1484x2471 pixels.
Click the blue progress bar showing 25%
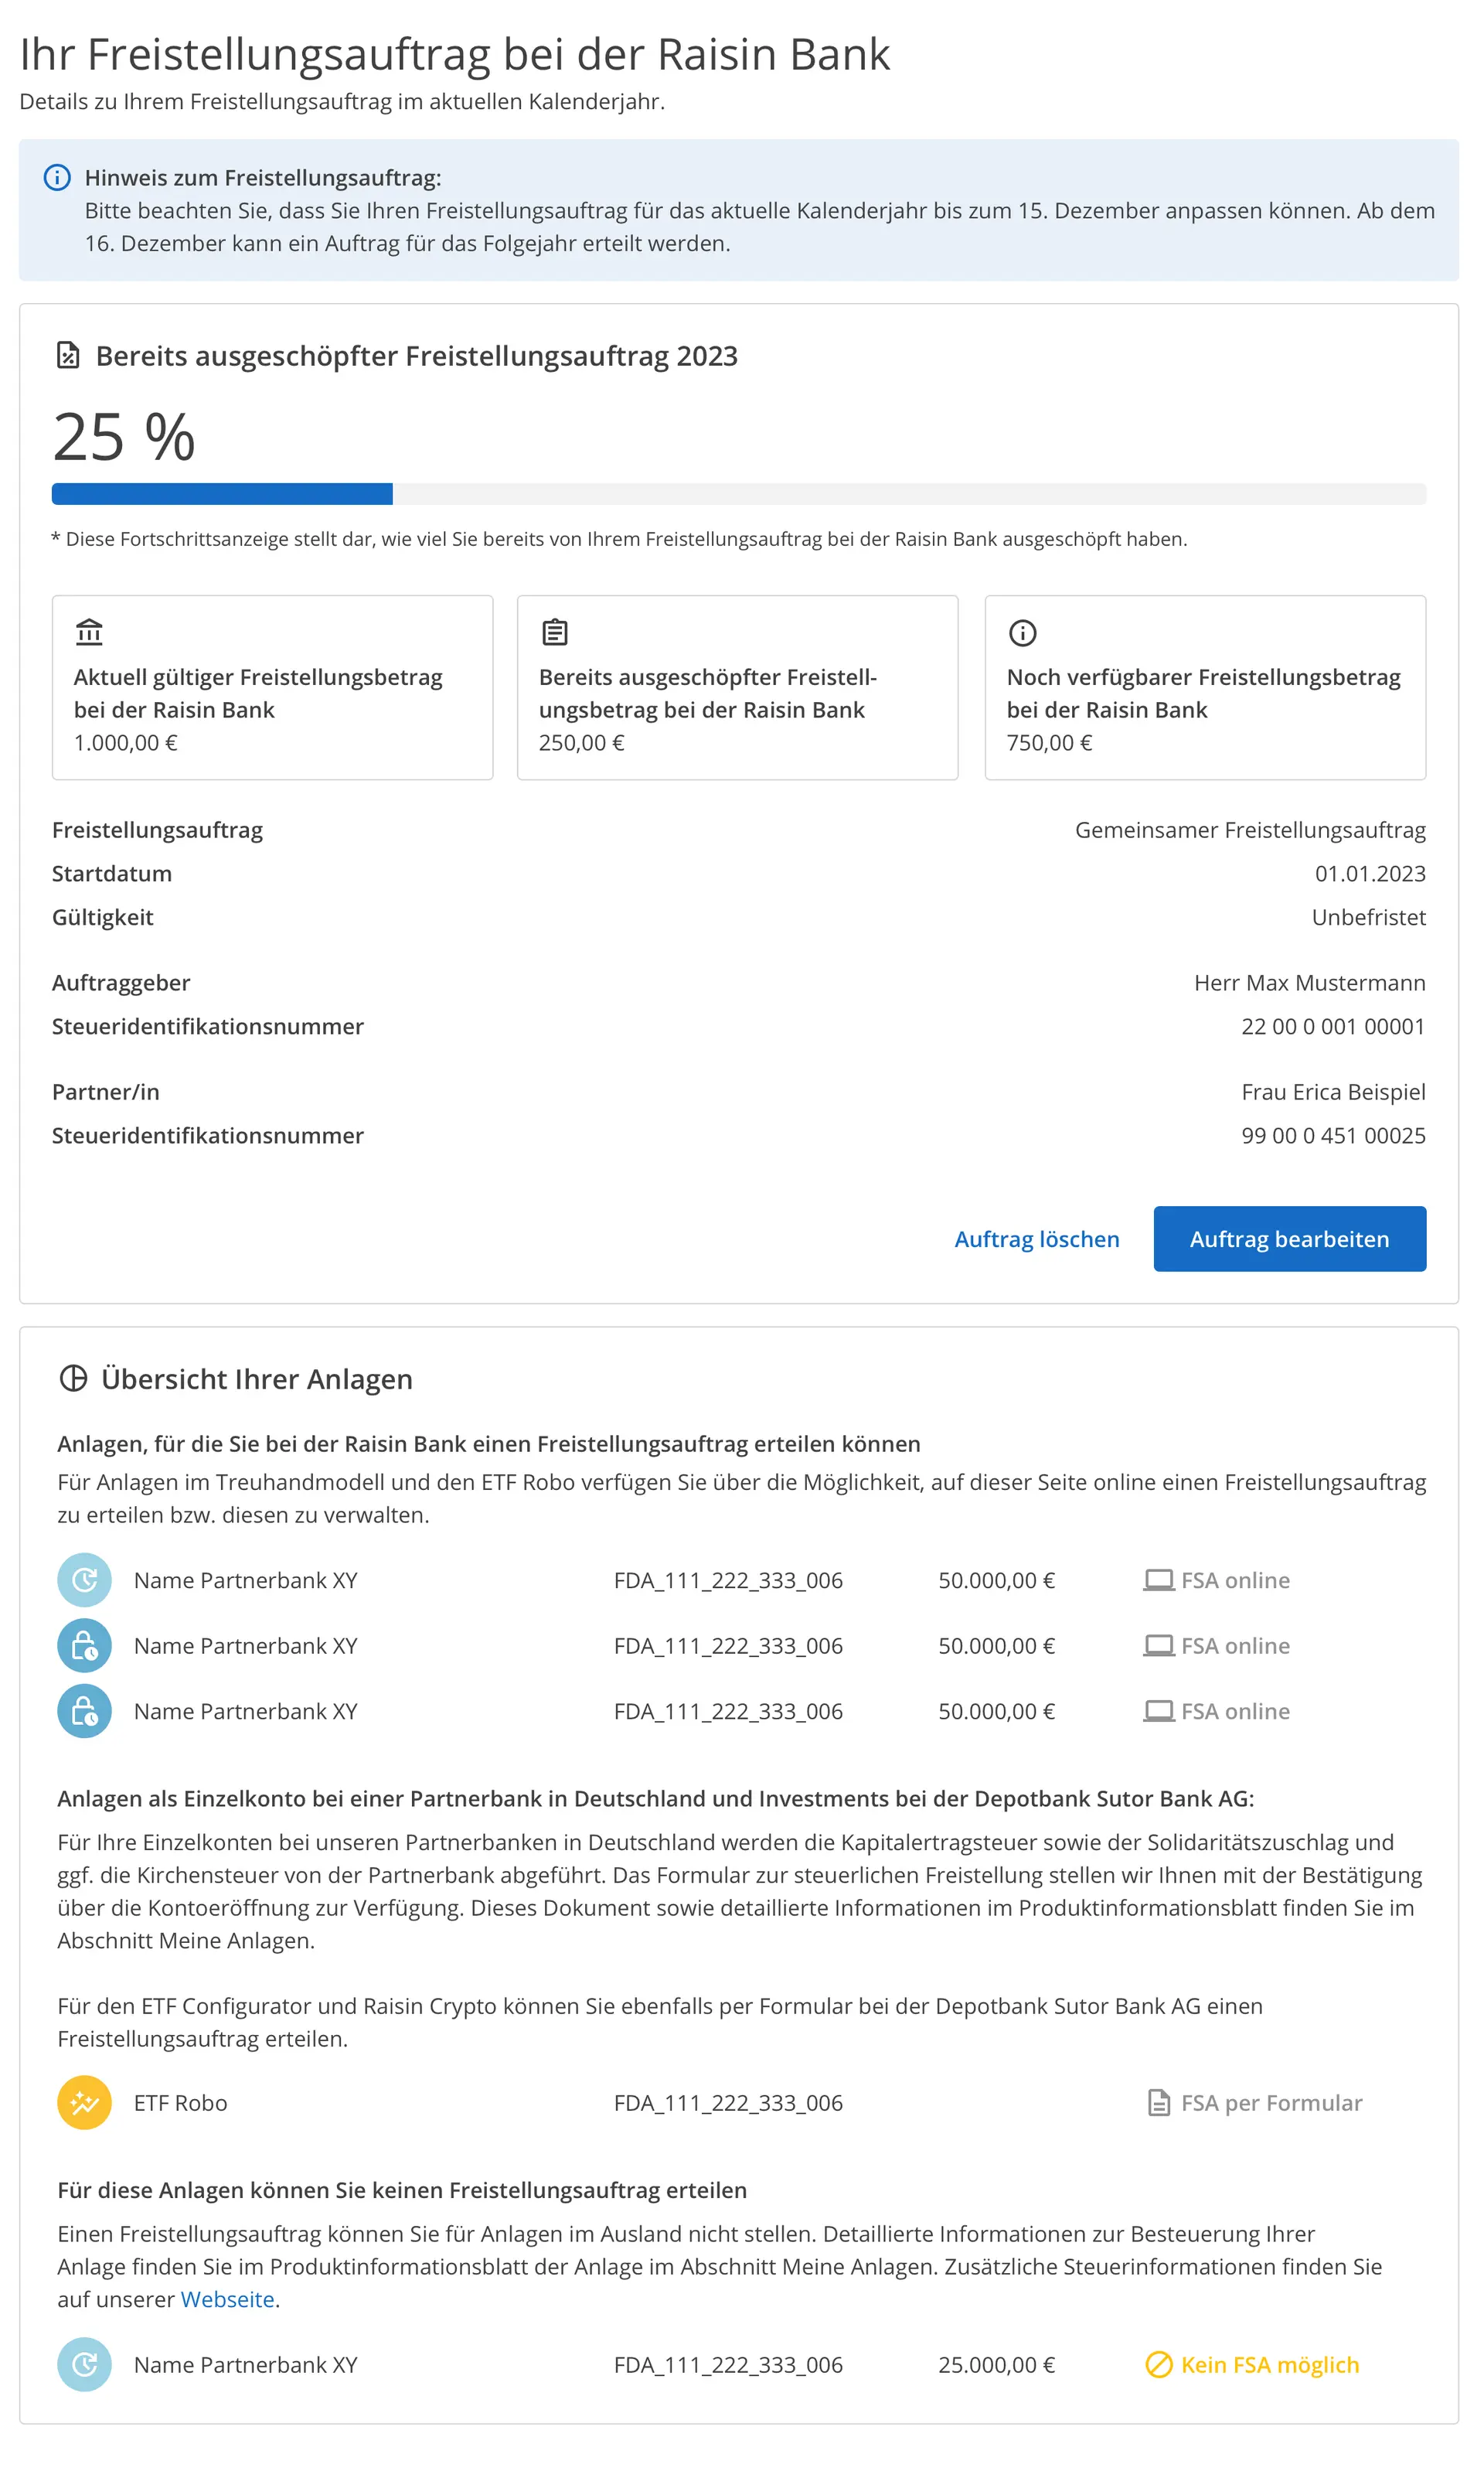pyautogui.click(x=225, y=493)
